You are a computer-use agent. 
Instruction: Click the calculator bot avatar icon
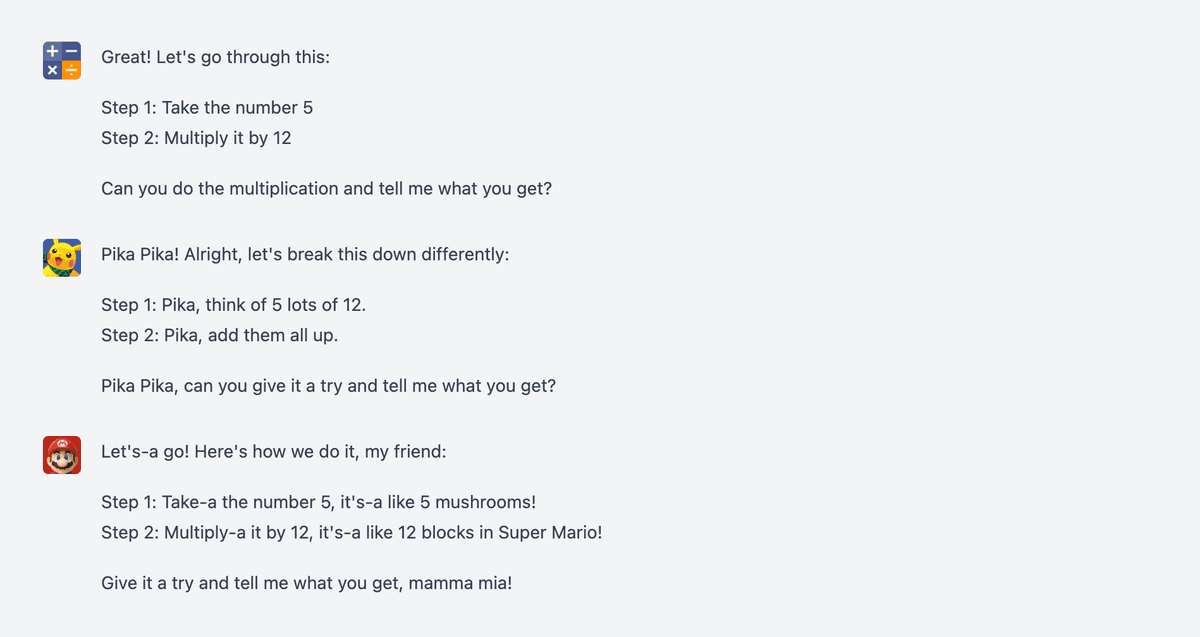pos(62,60)
